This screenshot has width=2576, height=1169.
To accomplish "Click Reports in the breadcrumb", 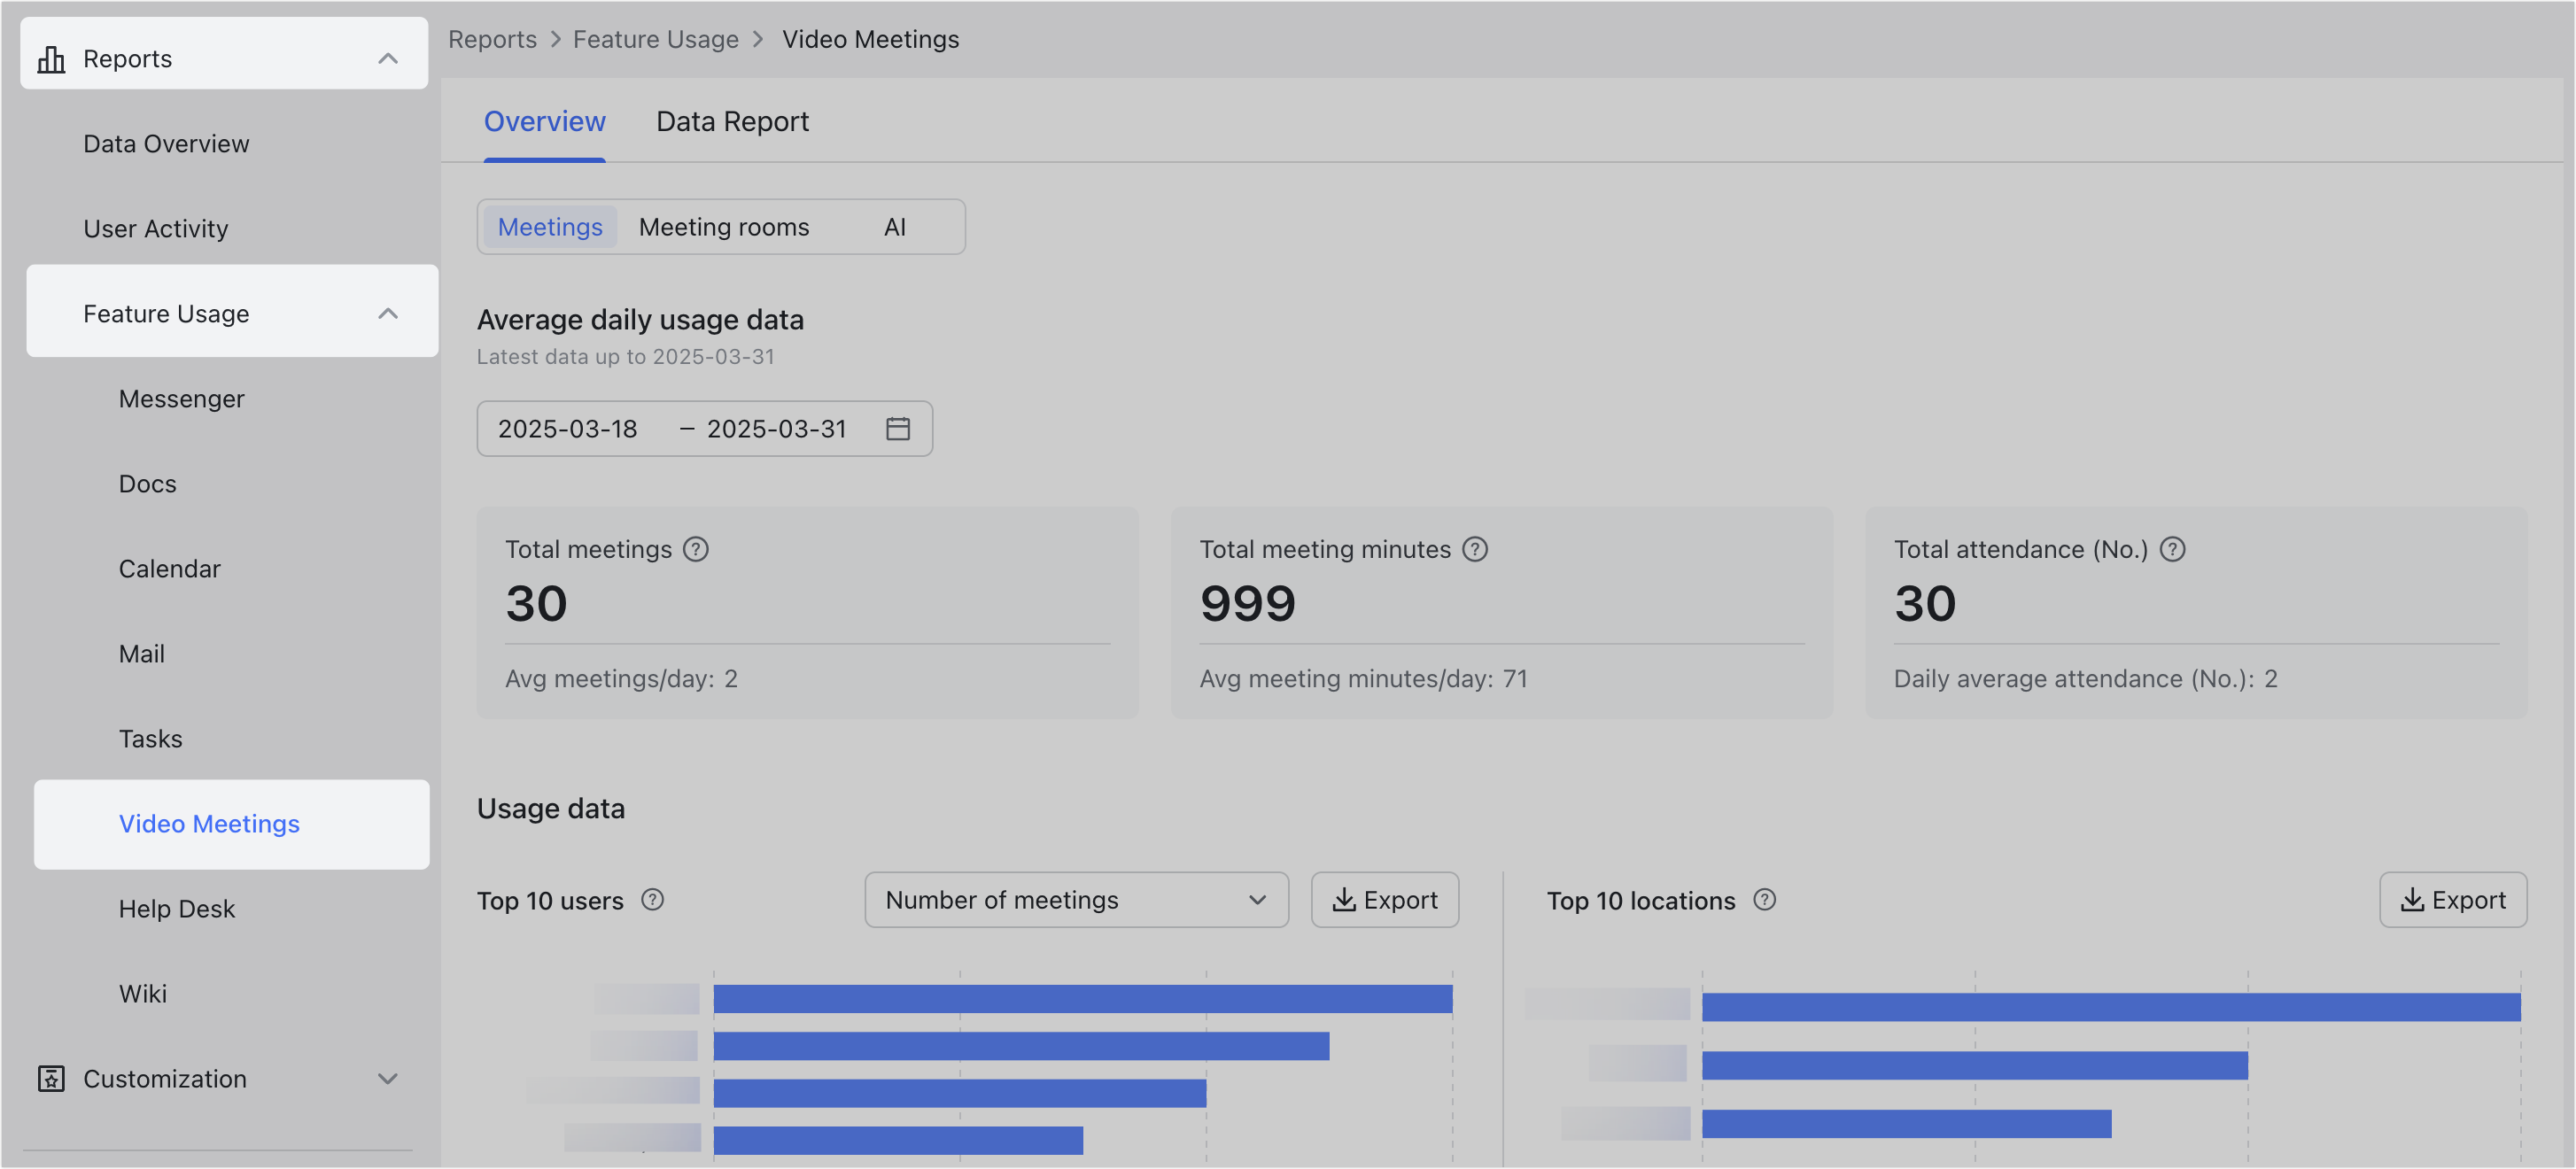I will click(492, 39).
